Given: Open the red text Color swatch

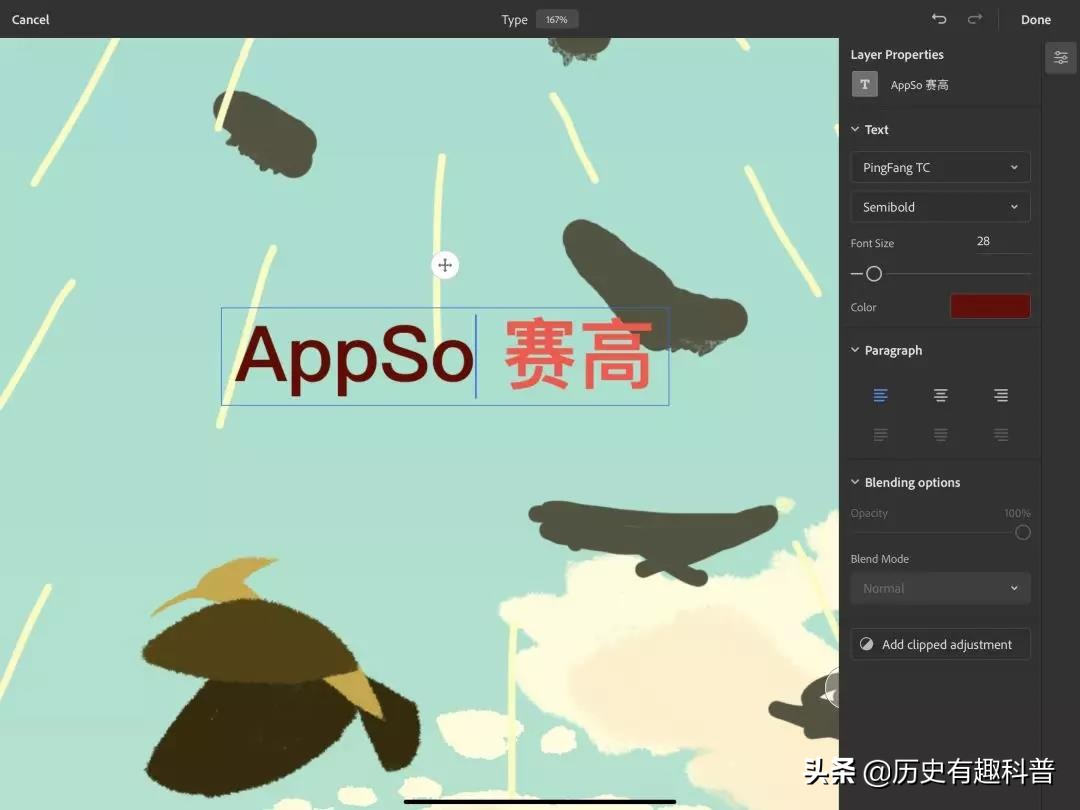Looking at the screenshot, I should coord(990,306).
